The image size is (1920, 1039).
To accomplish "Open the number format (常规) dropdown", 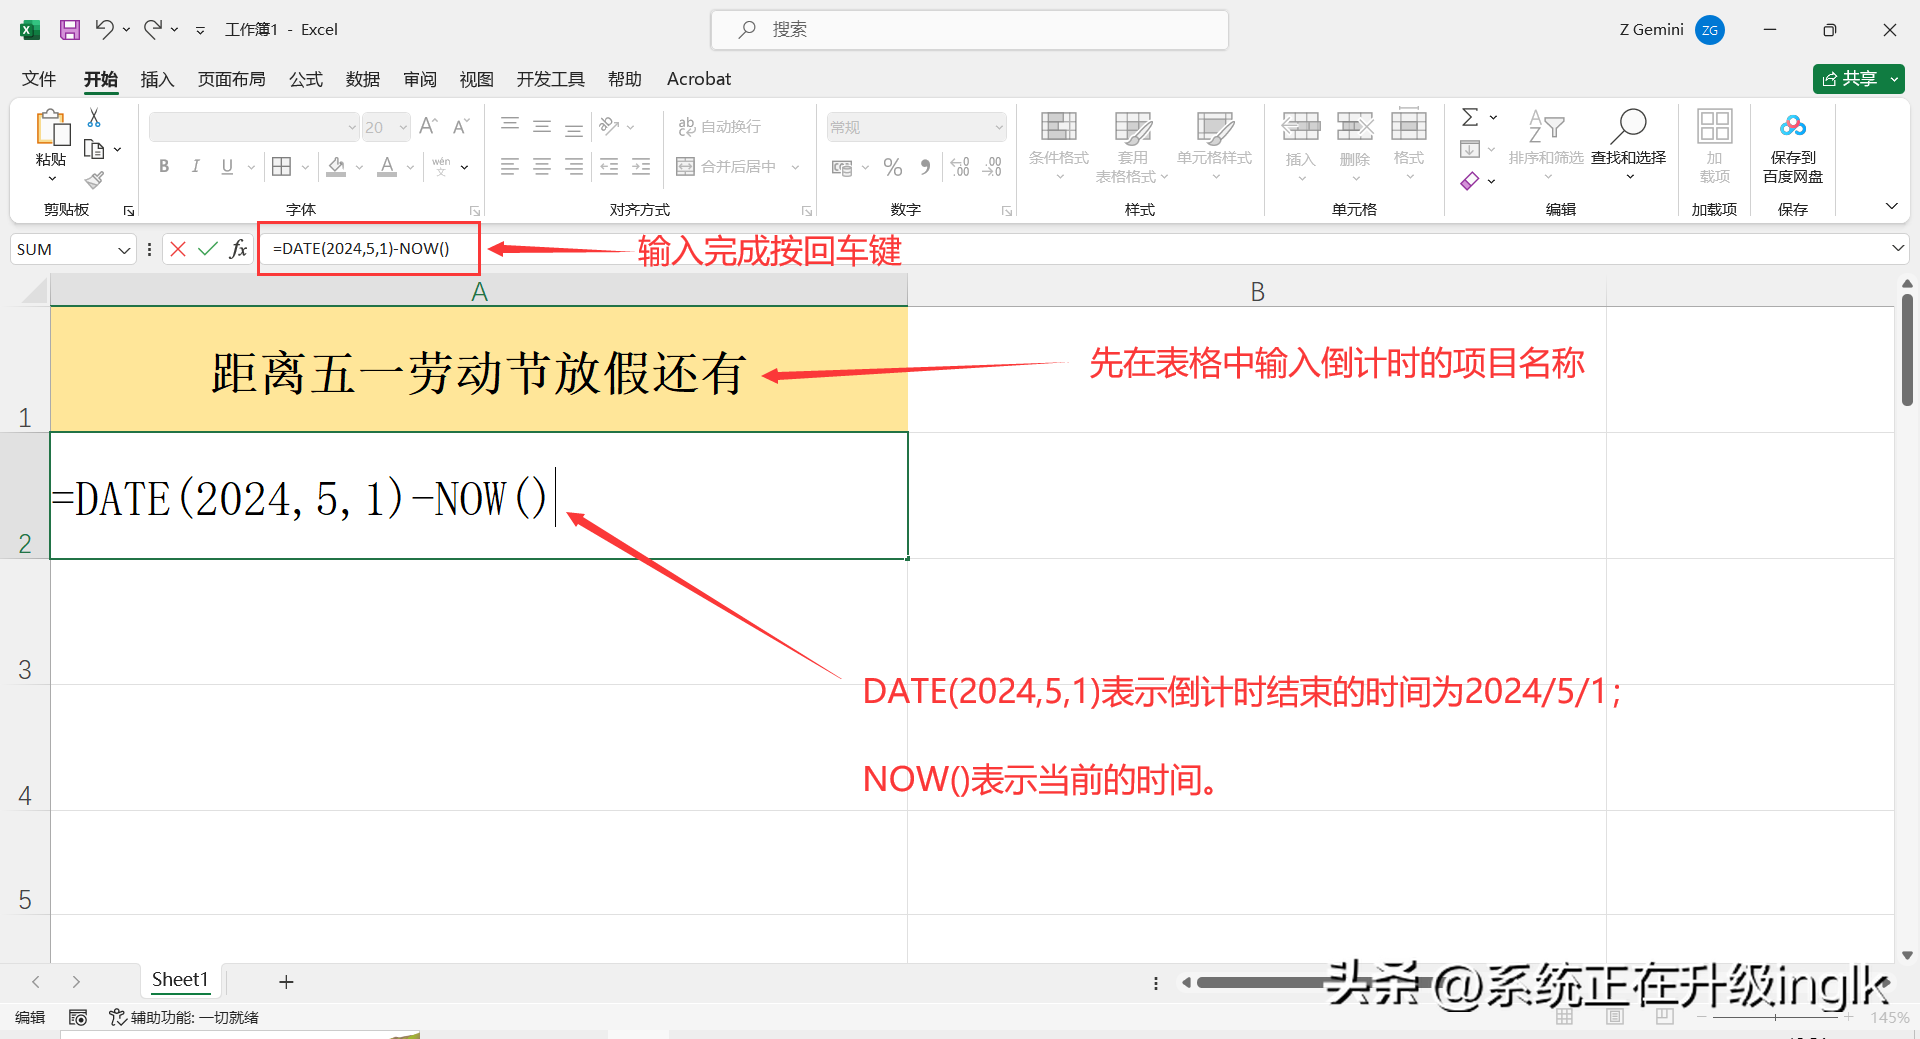I will [998, 127].
